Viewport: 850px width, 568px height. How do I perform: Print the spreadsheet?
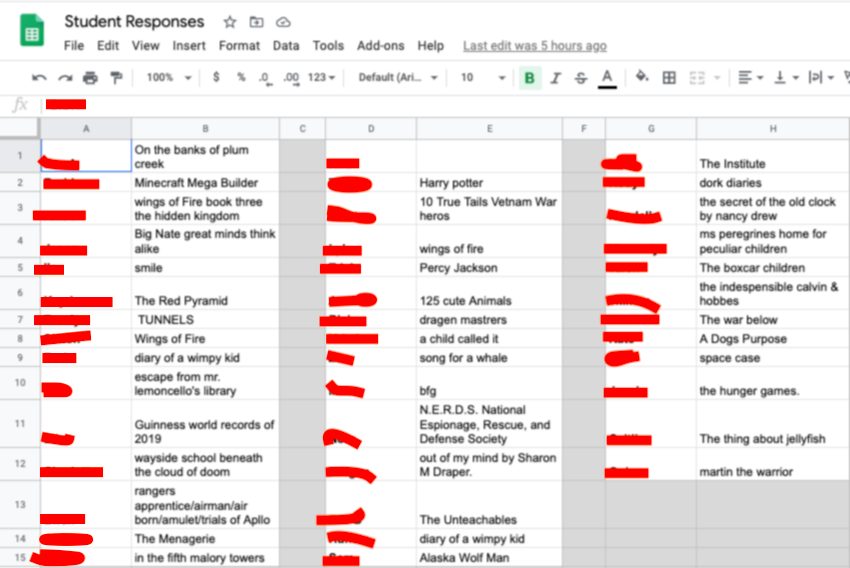(90, 78)
